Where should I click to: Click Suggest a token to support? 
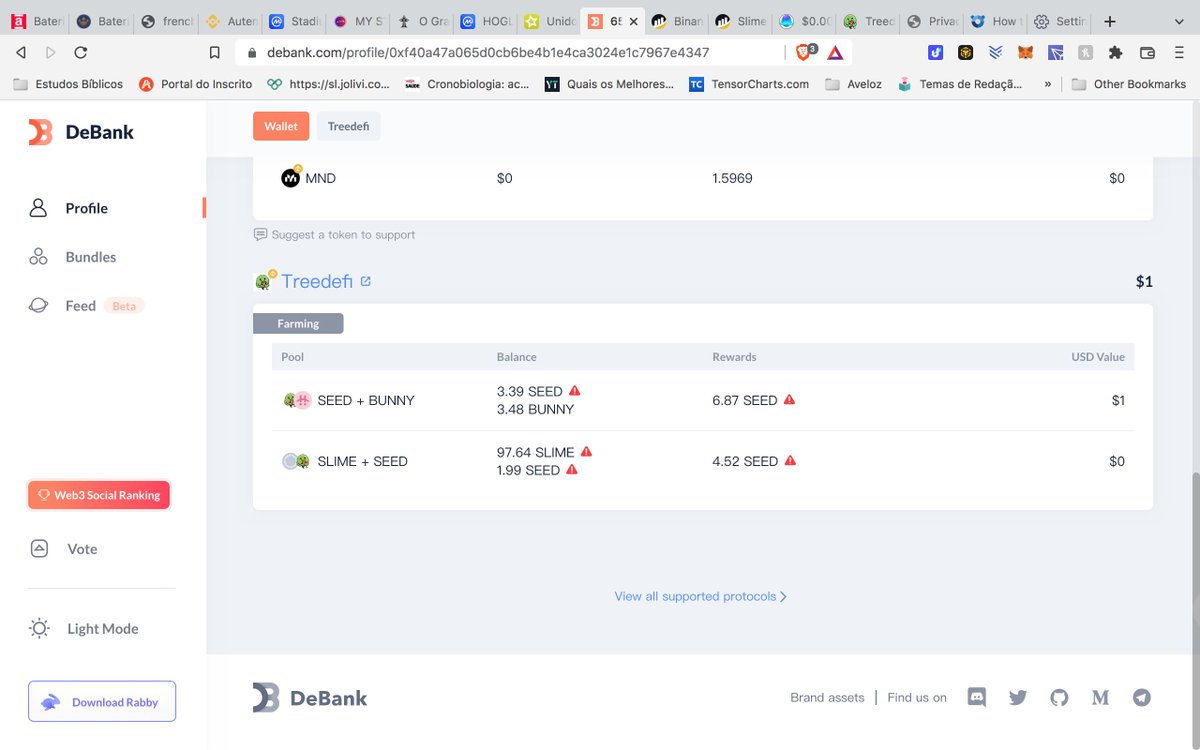tap(334, 235)
